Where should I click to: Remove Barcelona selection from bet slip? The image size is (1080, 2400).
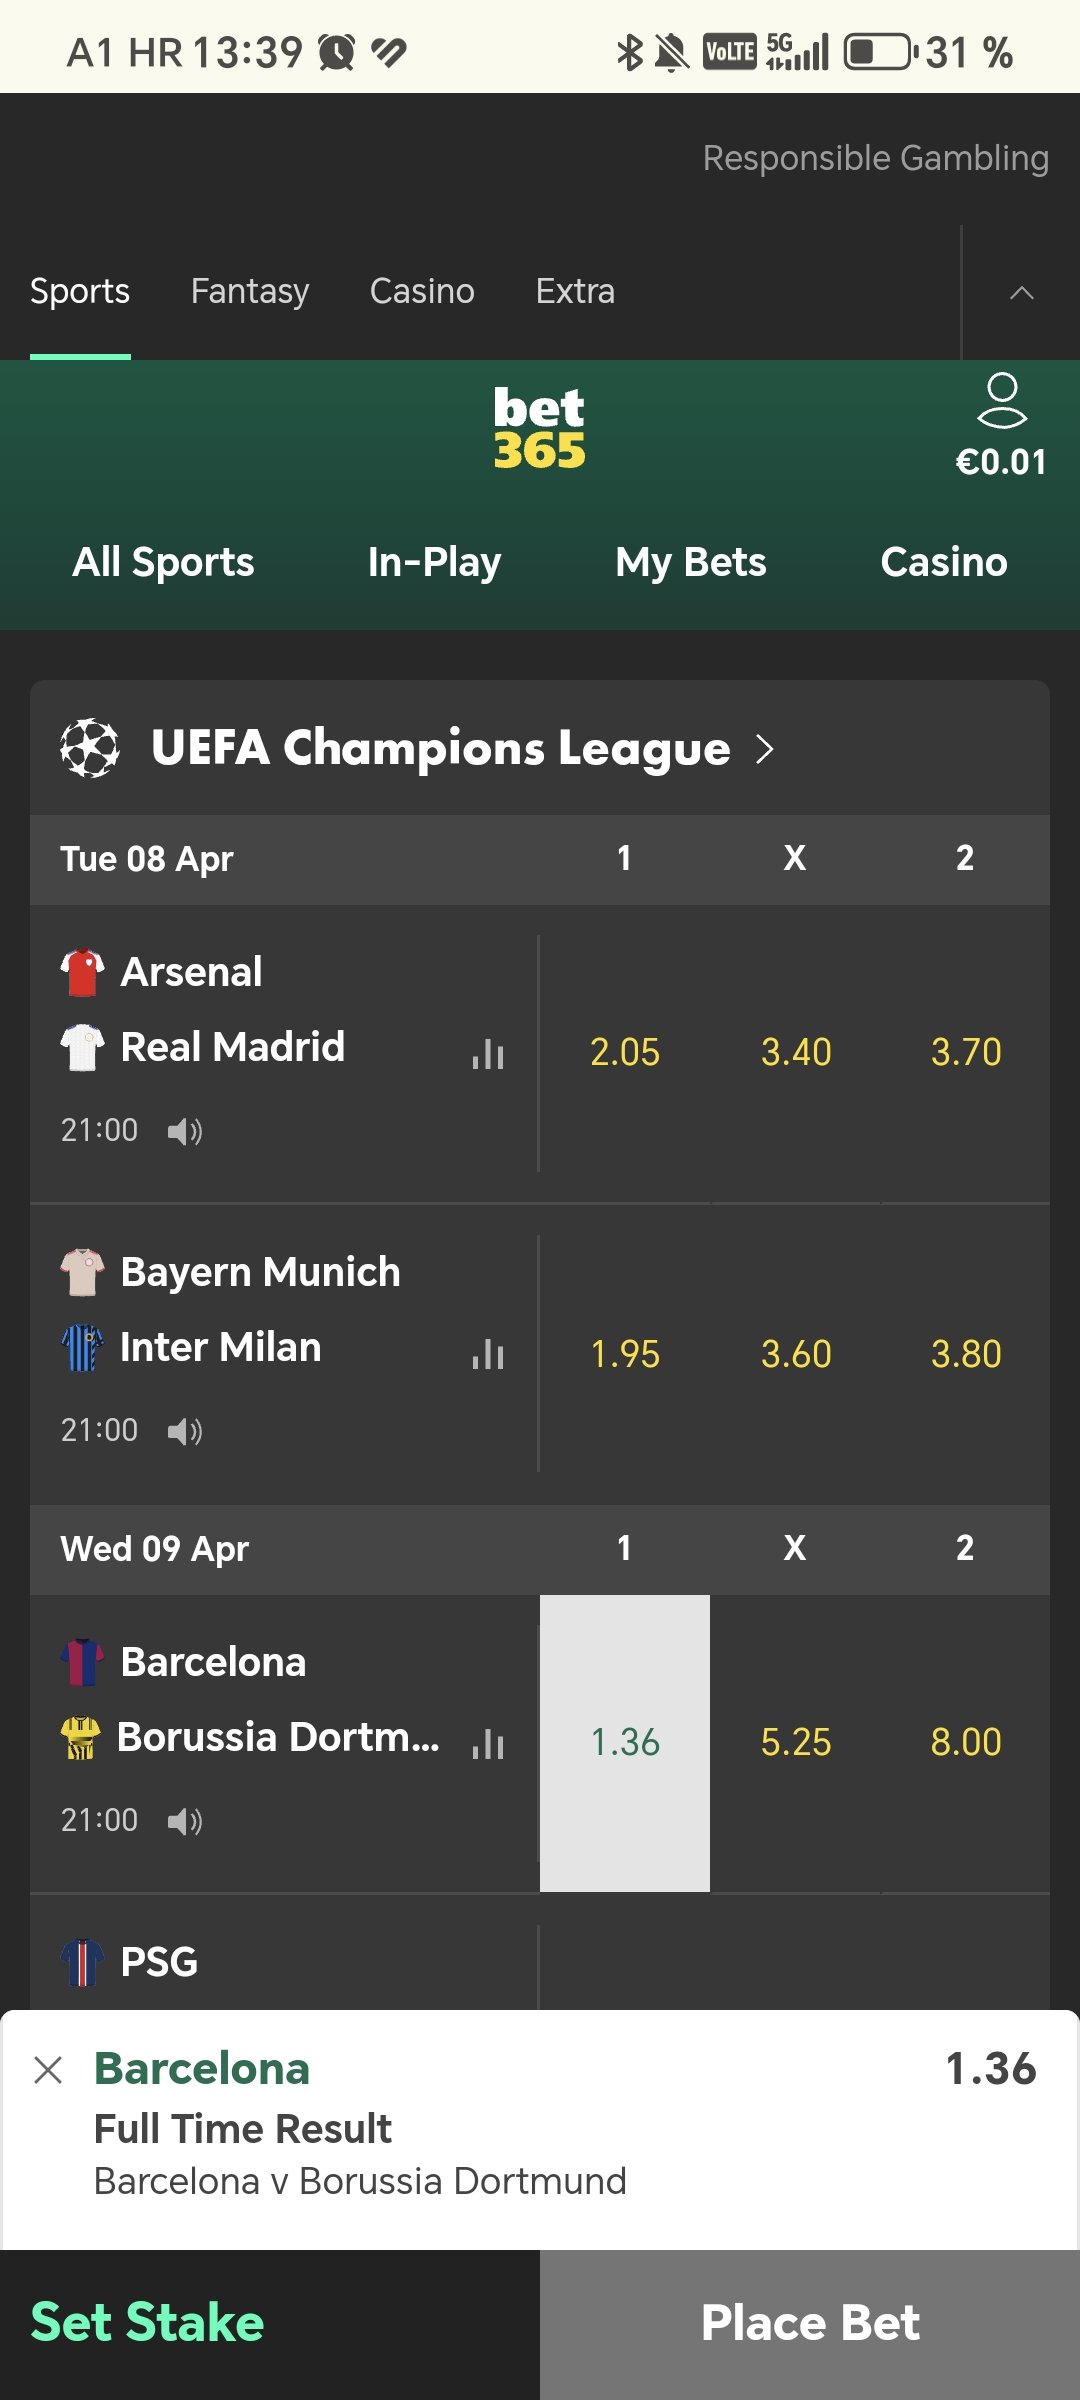(x=48, y=2069)
